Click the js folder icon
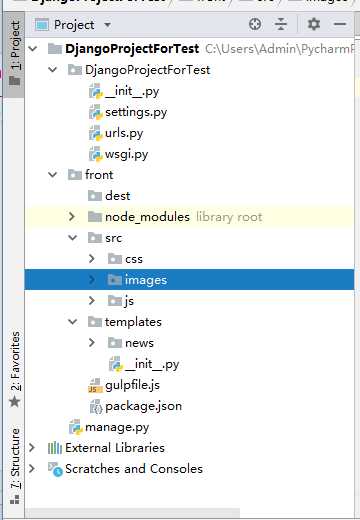360x520 pixels. pyautogui.click(x=115, y=301)
